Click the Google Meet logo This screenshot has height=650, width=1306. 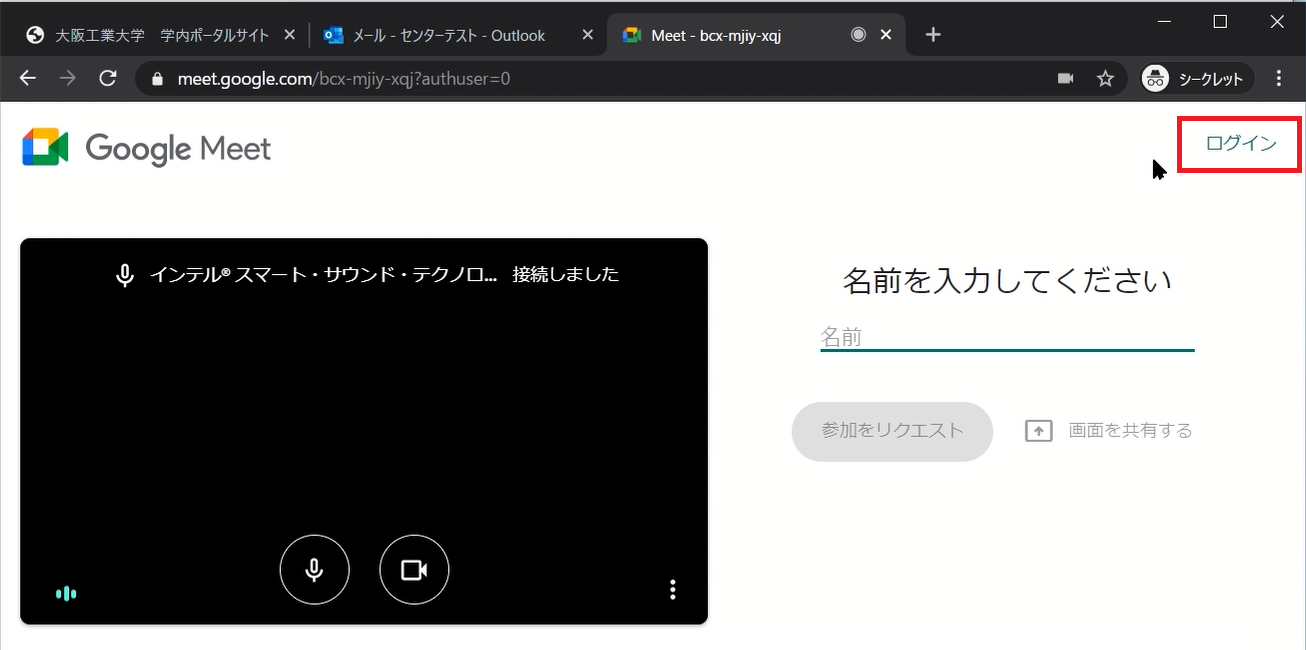pyautogui.click(x=147, y=148)
